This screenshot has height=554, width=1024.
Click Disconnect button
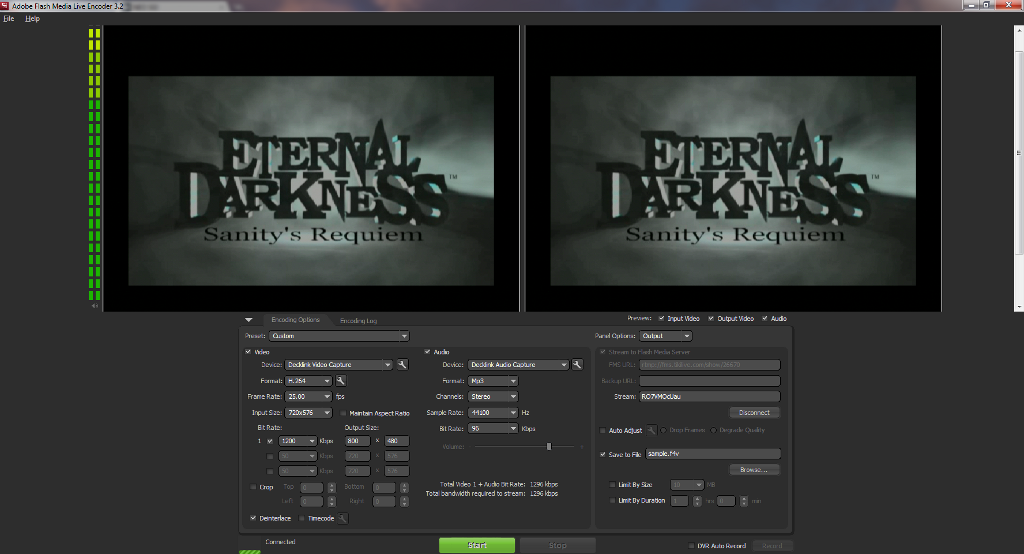(754, 412)
